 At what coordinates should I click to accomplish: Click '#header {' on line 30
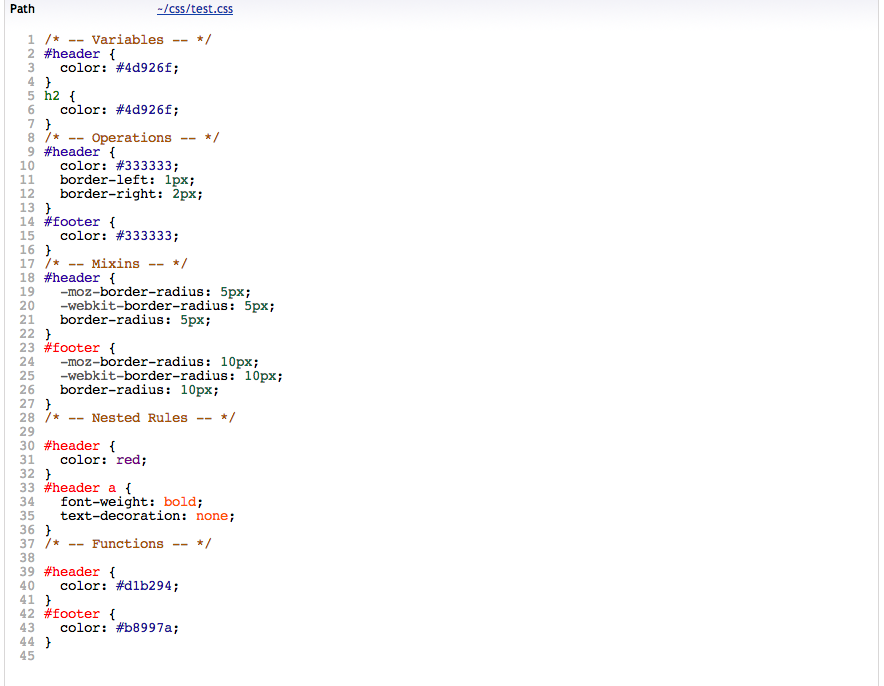79,446
